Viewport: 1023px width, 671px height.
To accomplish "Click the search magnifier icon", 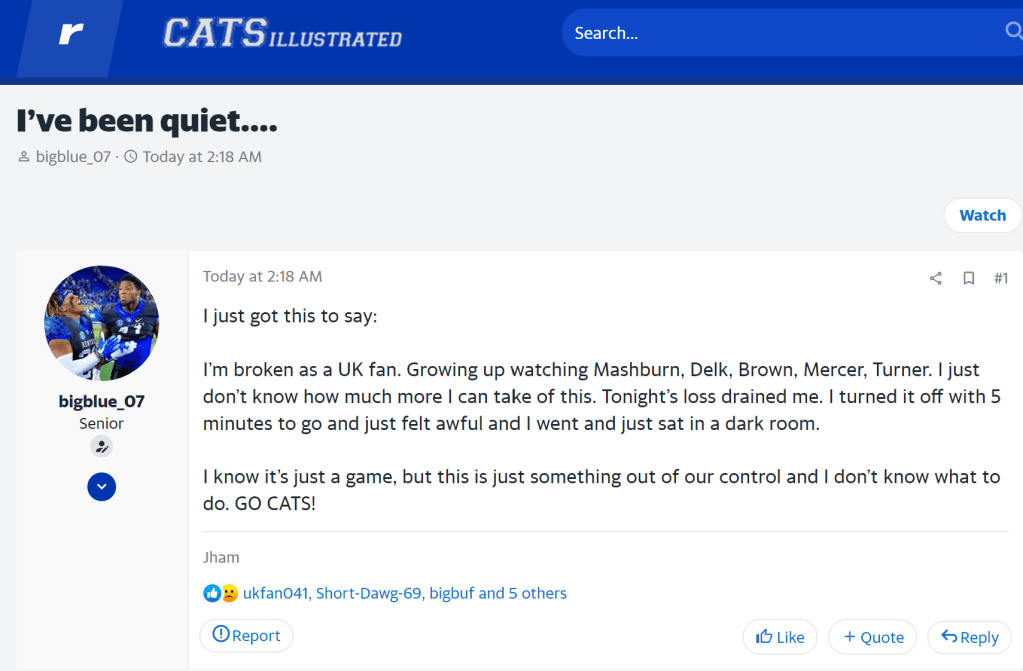I will (1012, 32).
